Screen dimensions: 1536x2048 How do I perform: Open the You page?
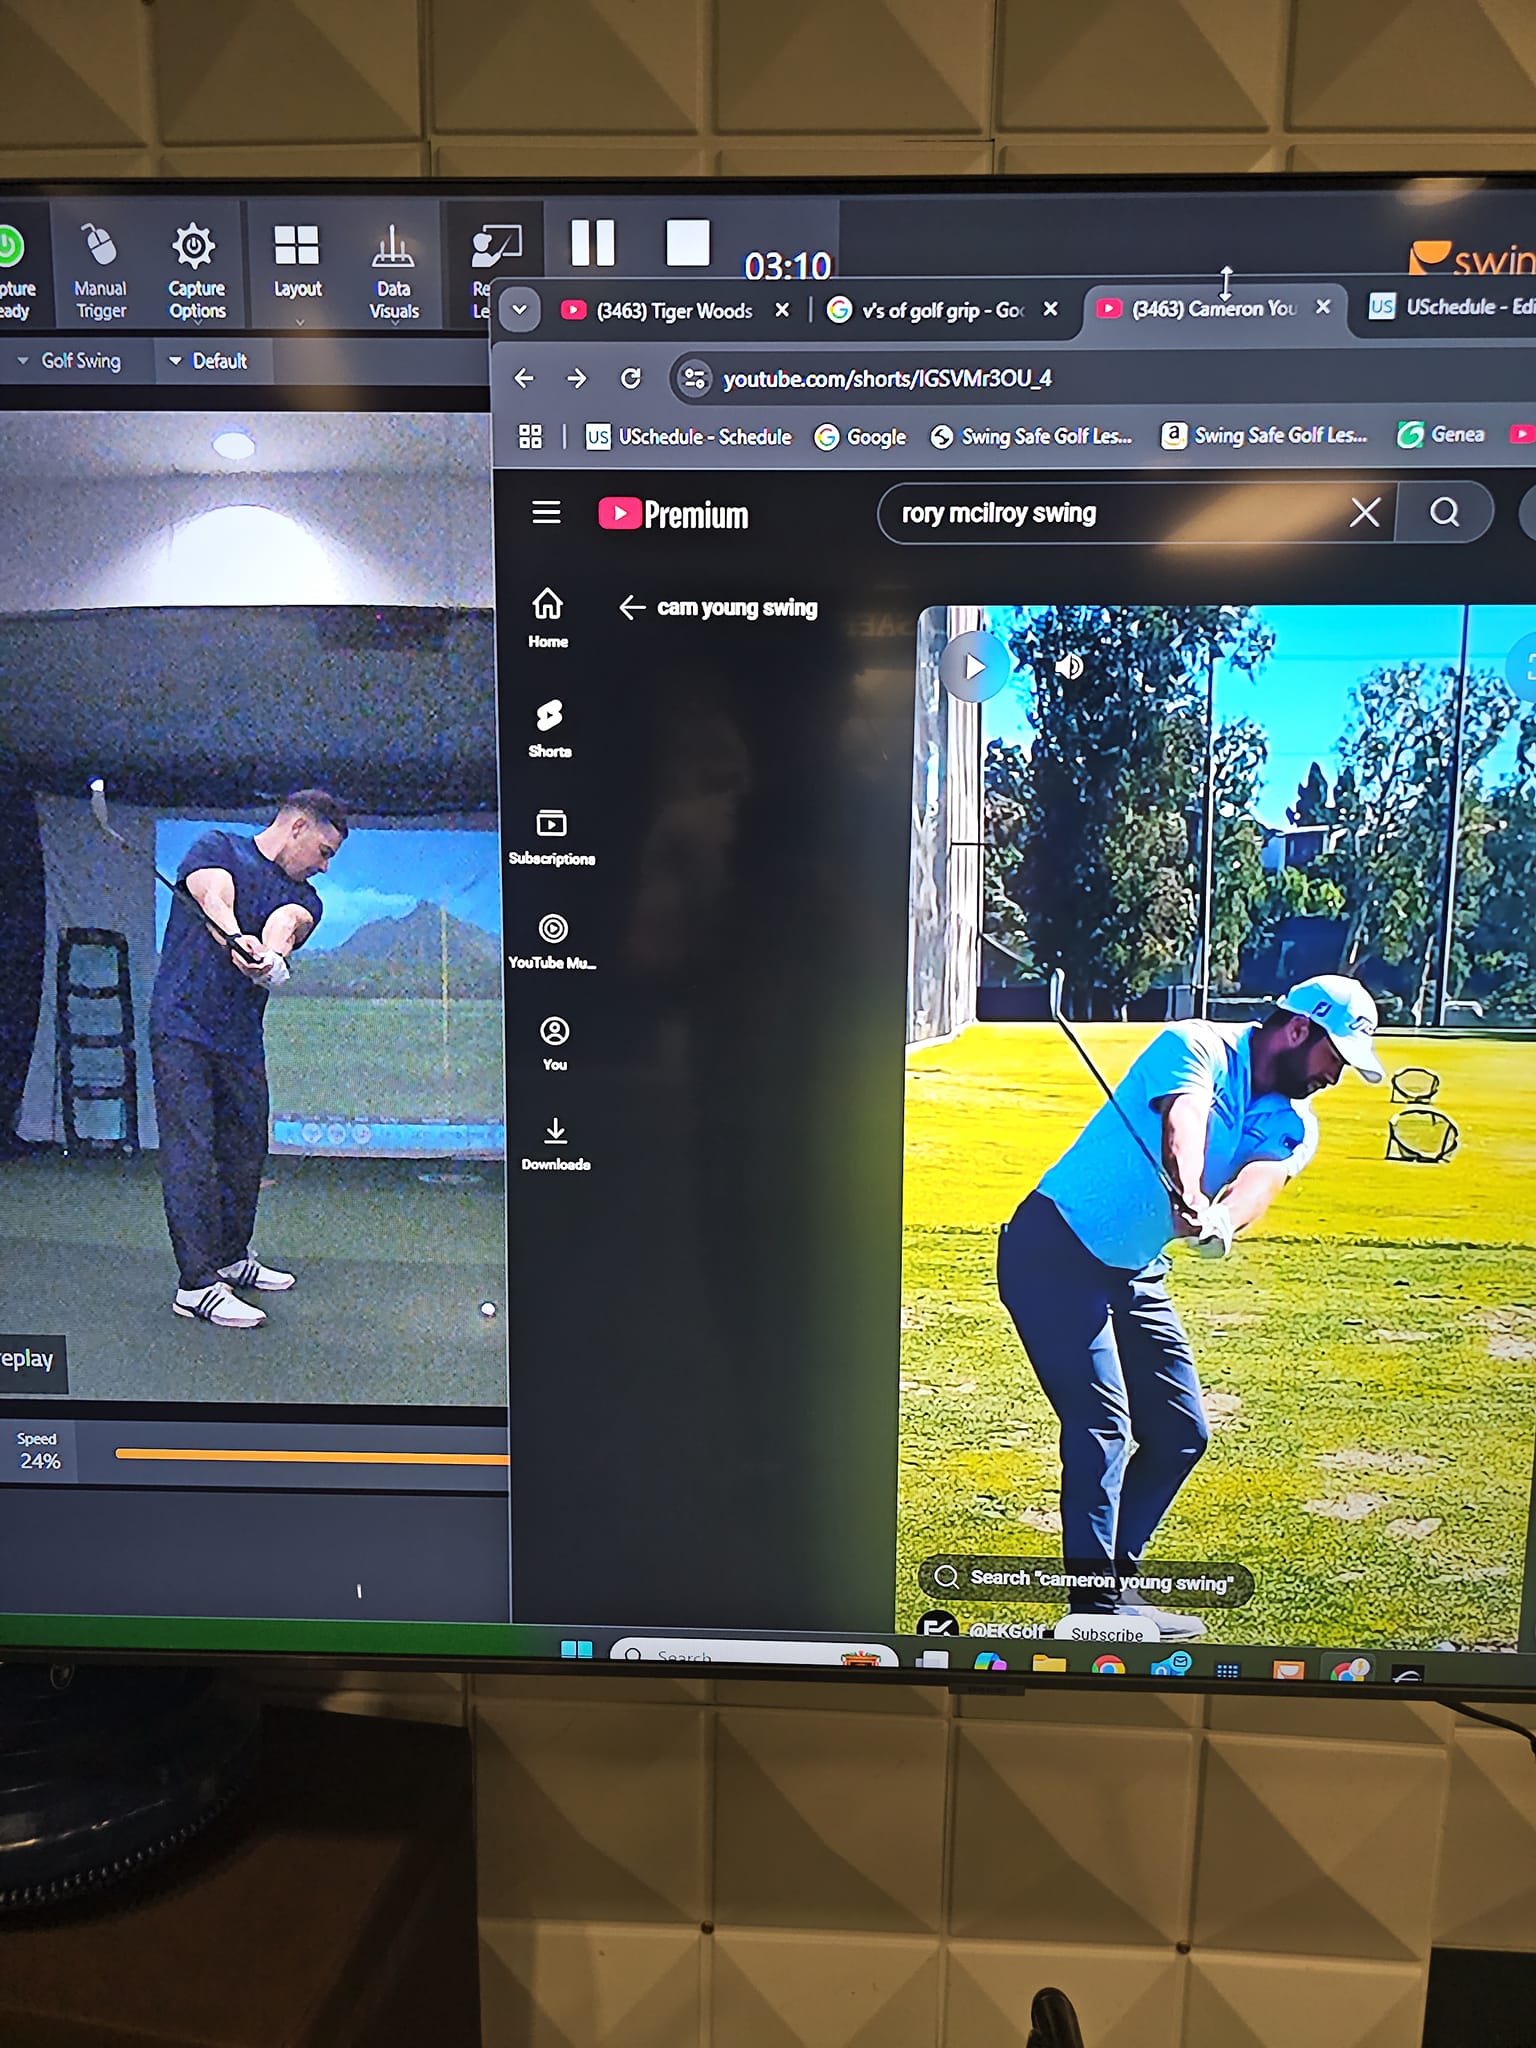(555, 1043)
